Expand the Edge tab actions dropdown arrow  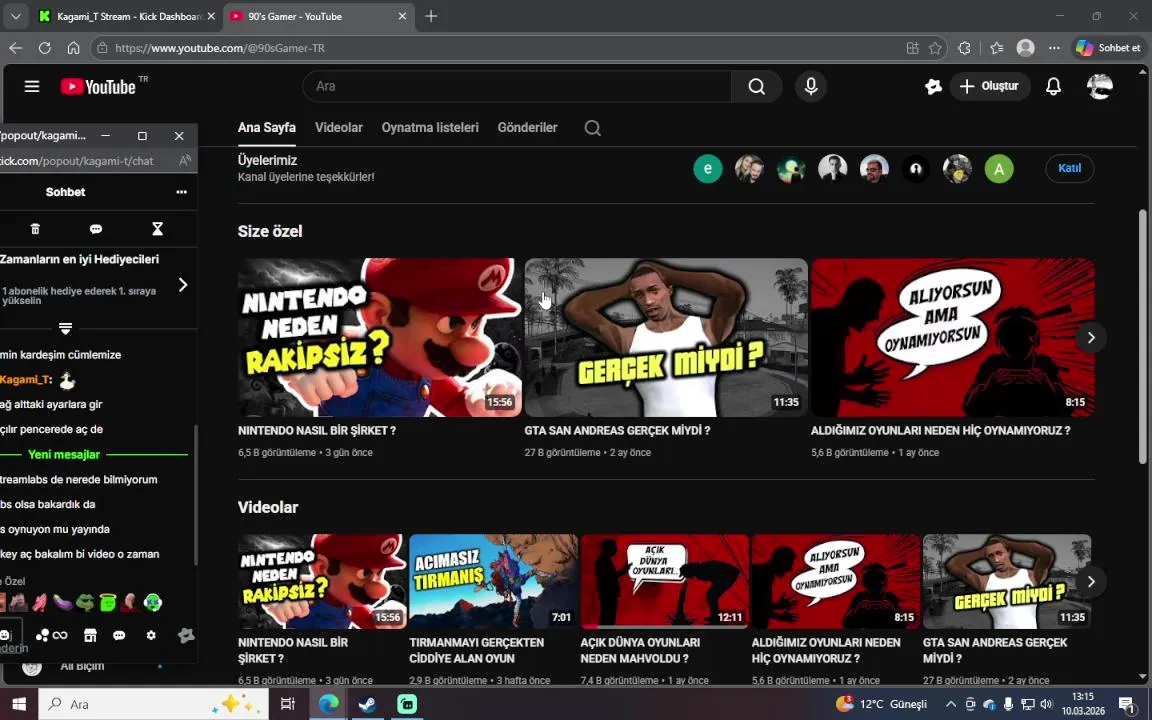click(15, 15)
